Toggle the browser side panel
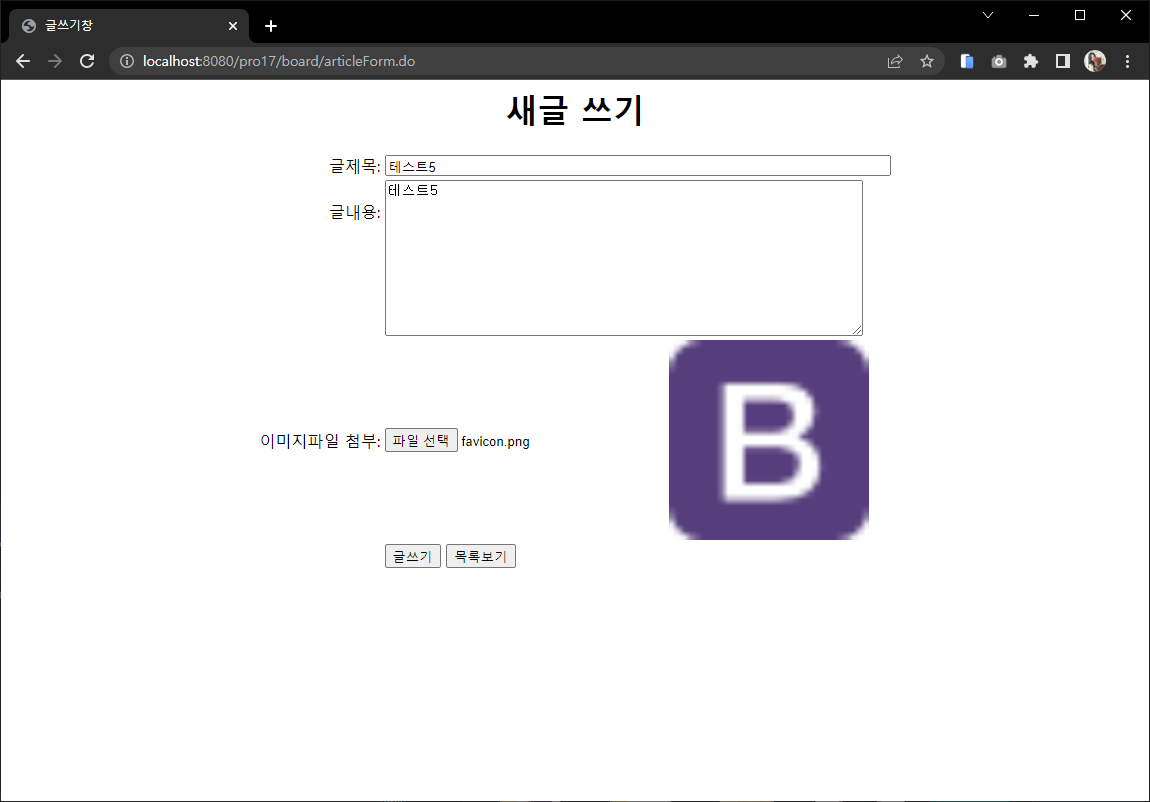The height and width of the screenshot is (802, 1150). 1063,62
